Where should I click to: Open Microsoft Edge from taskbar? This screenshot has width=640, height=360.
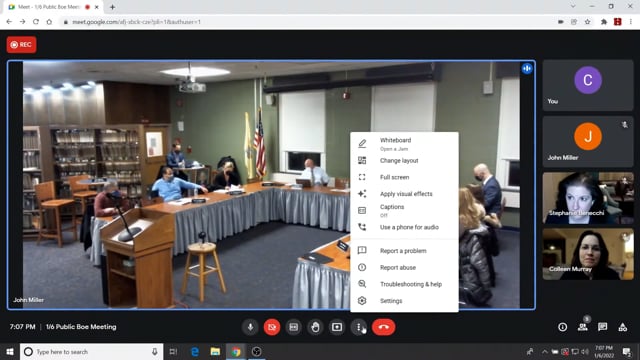coord(195,351)
